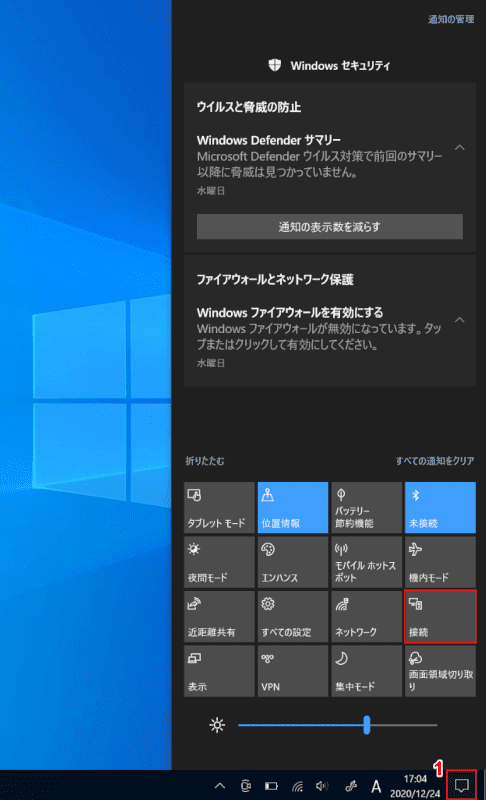This screenshot has width=486, height=800.
Task: Open the clock 17:04 in taskbar
Action: [415, 786]
